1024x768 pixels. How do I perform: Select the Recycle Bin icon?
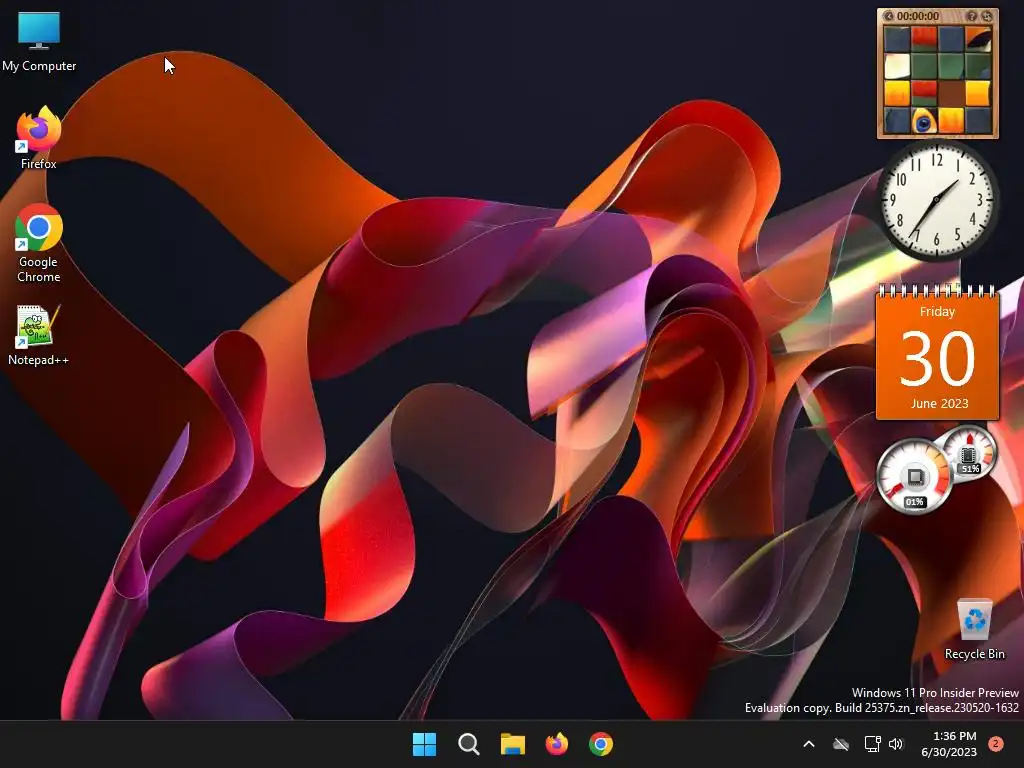(x=974, y=630)
